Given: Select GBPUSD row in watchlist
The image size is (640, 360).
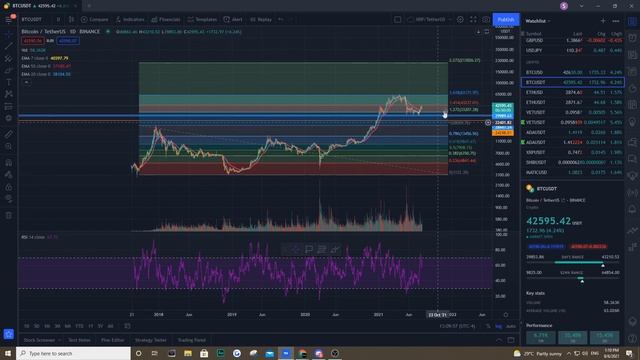Looking at the screenshot, I should click(x=573, y=41).
